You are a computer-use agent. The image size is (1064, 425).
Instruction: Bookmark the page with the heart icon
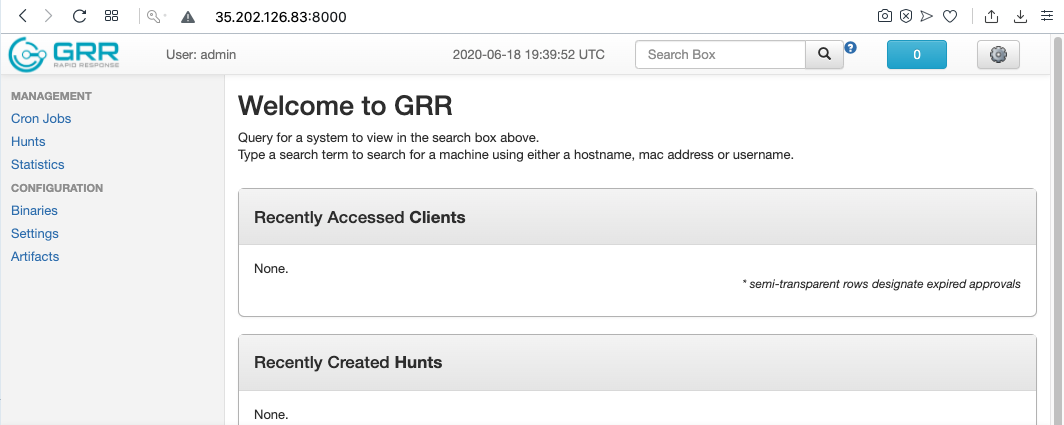point(950,16)
